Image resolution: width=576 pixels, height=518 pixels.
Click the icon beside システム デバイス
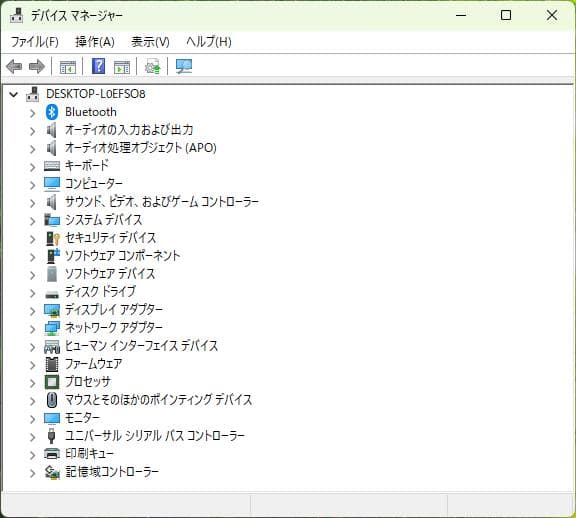pyautogui.click(x=52, y=220)
